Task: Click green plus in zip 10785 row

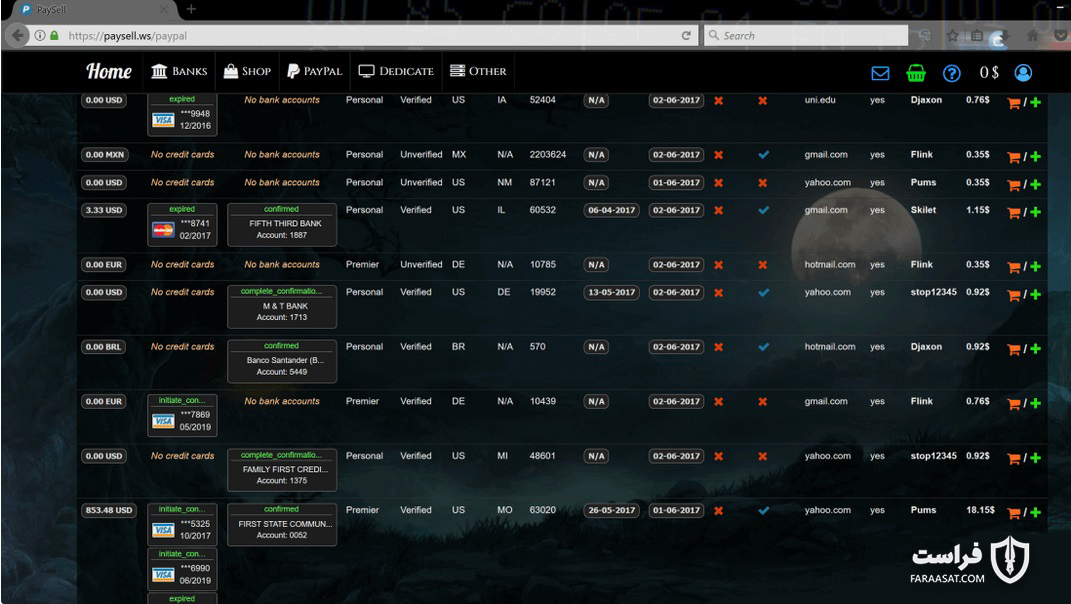Action: (1035, 267)
